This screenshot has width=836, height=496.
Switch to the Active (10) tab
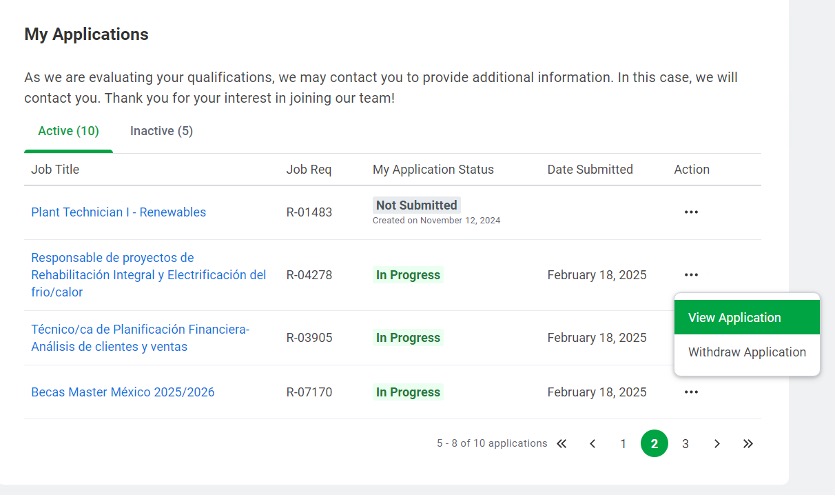click(68, 131)
